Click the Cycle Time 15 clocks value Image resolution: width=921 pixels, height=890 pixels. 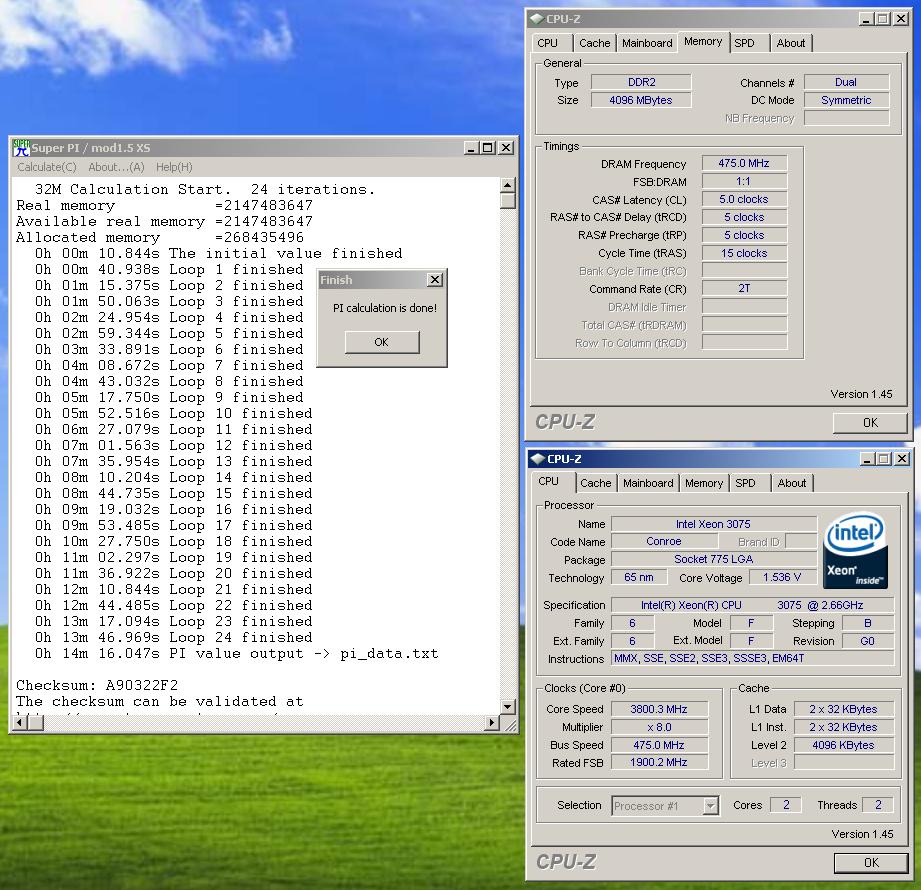(744, 253)
